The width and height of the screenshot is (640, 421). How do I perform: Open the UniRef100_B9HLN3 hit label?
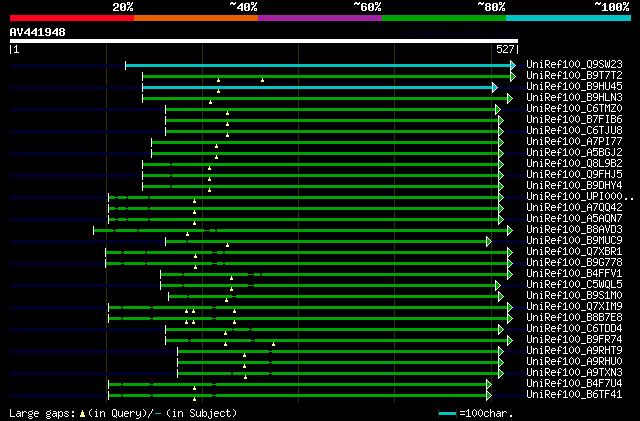tap(574, 98)
